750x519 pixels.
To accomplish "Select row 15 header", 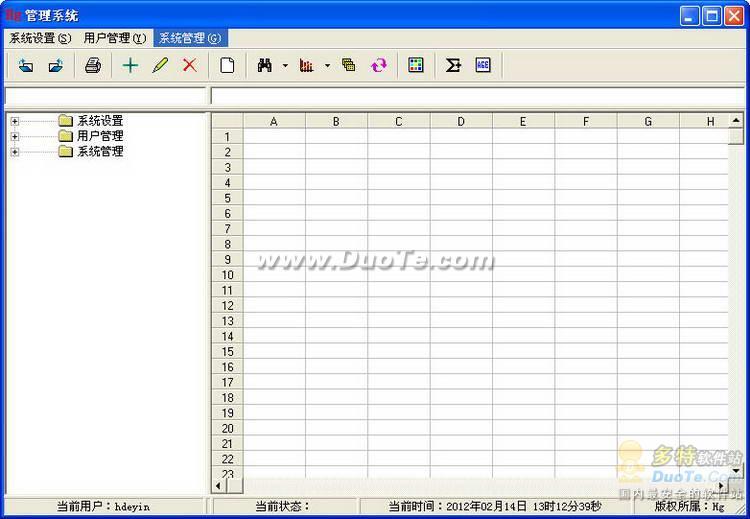I will (x=228, y=352).
